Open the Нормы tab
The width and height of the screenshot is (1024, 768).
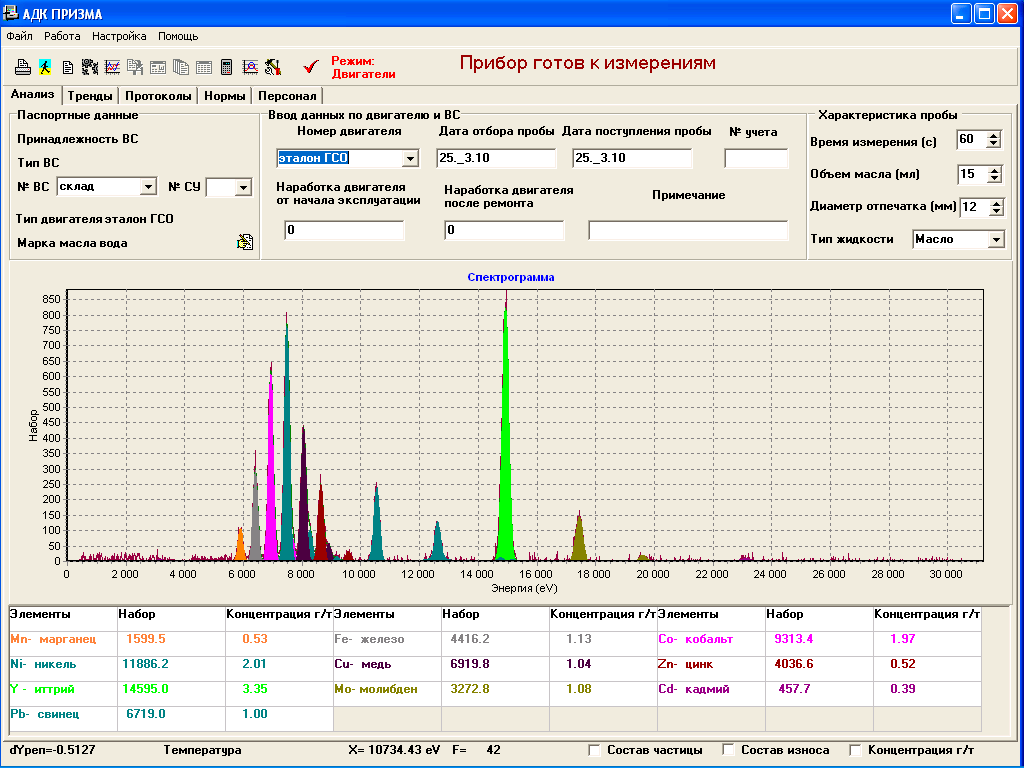[x=224, y=96]
